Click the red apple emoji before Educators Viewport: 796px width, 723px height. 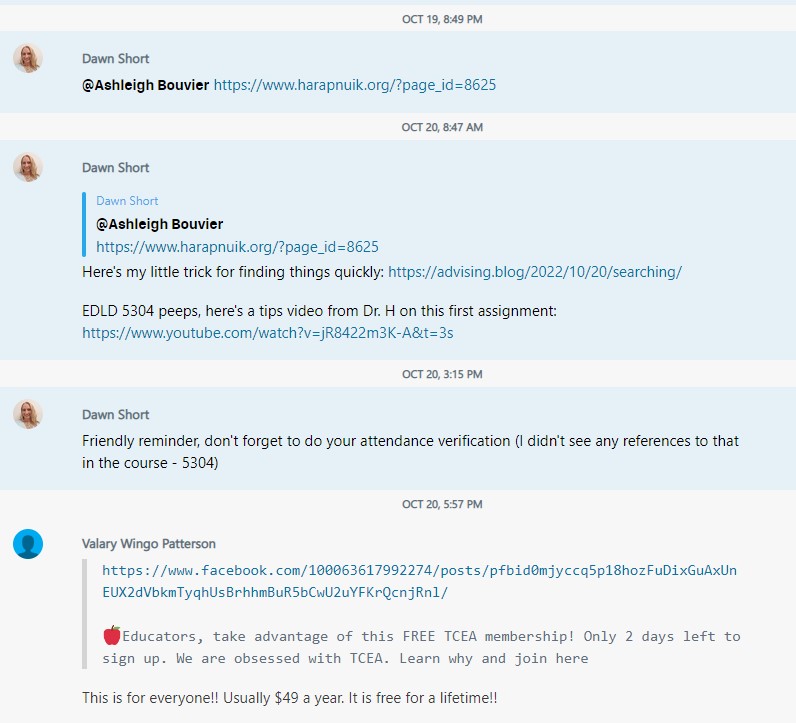[x=111, y=636]
